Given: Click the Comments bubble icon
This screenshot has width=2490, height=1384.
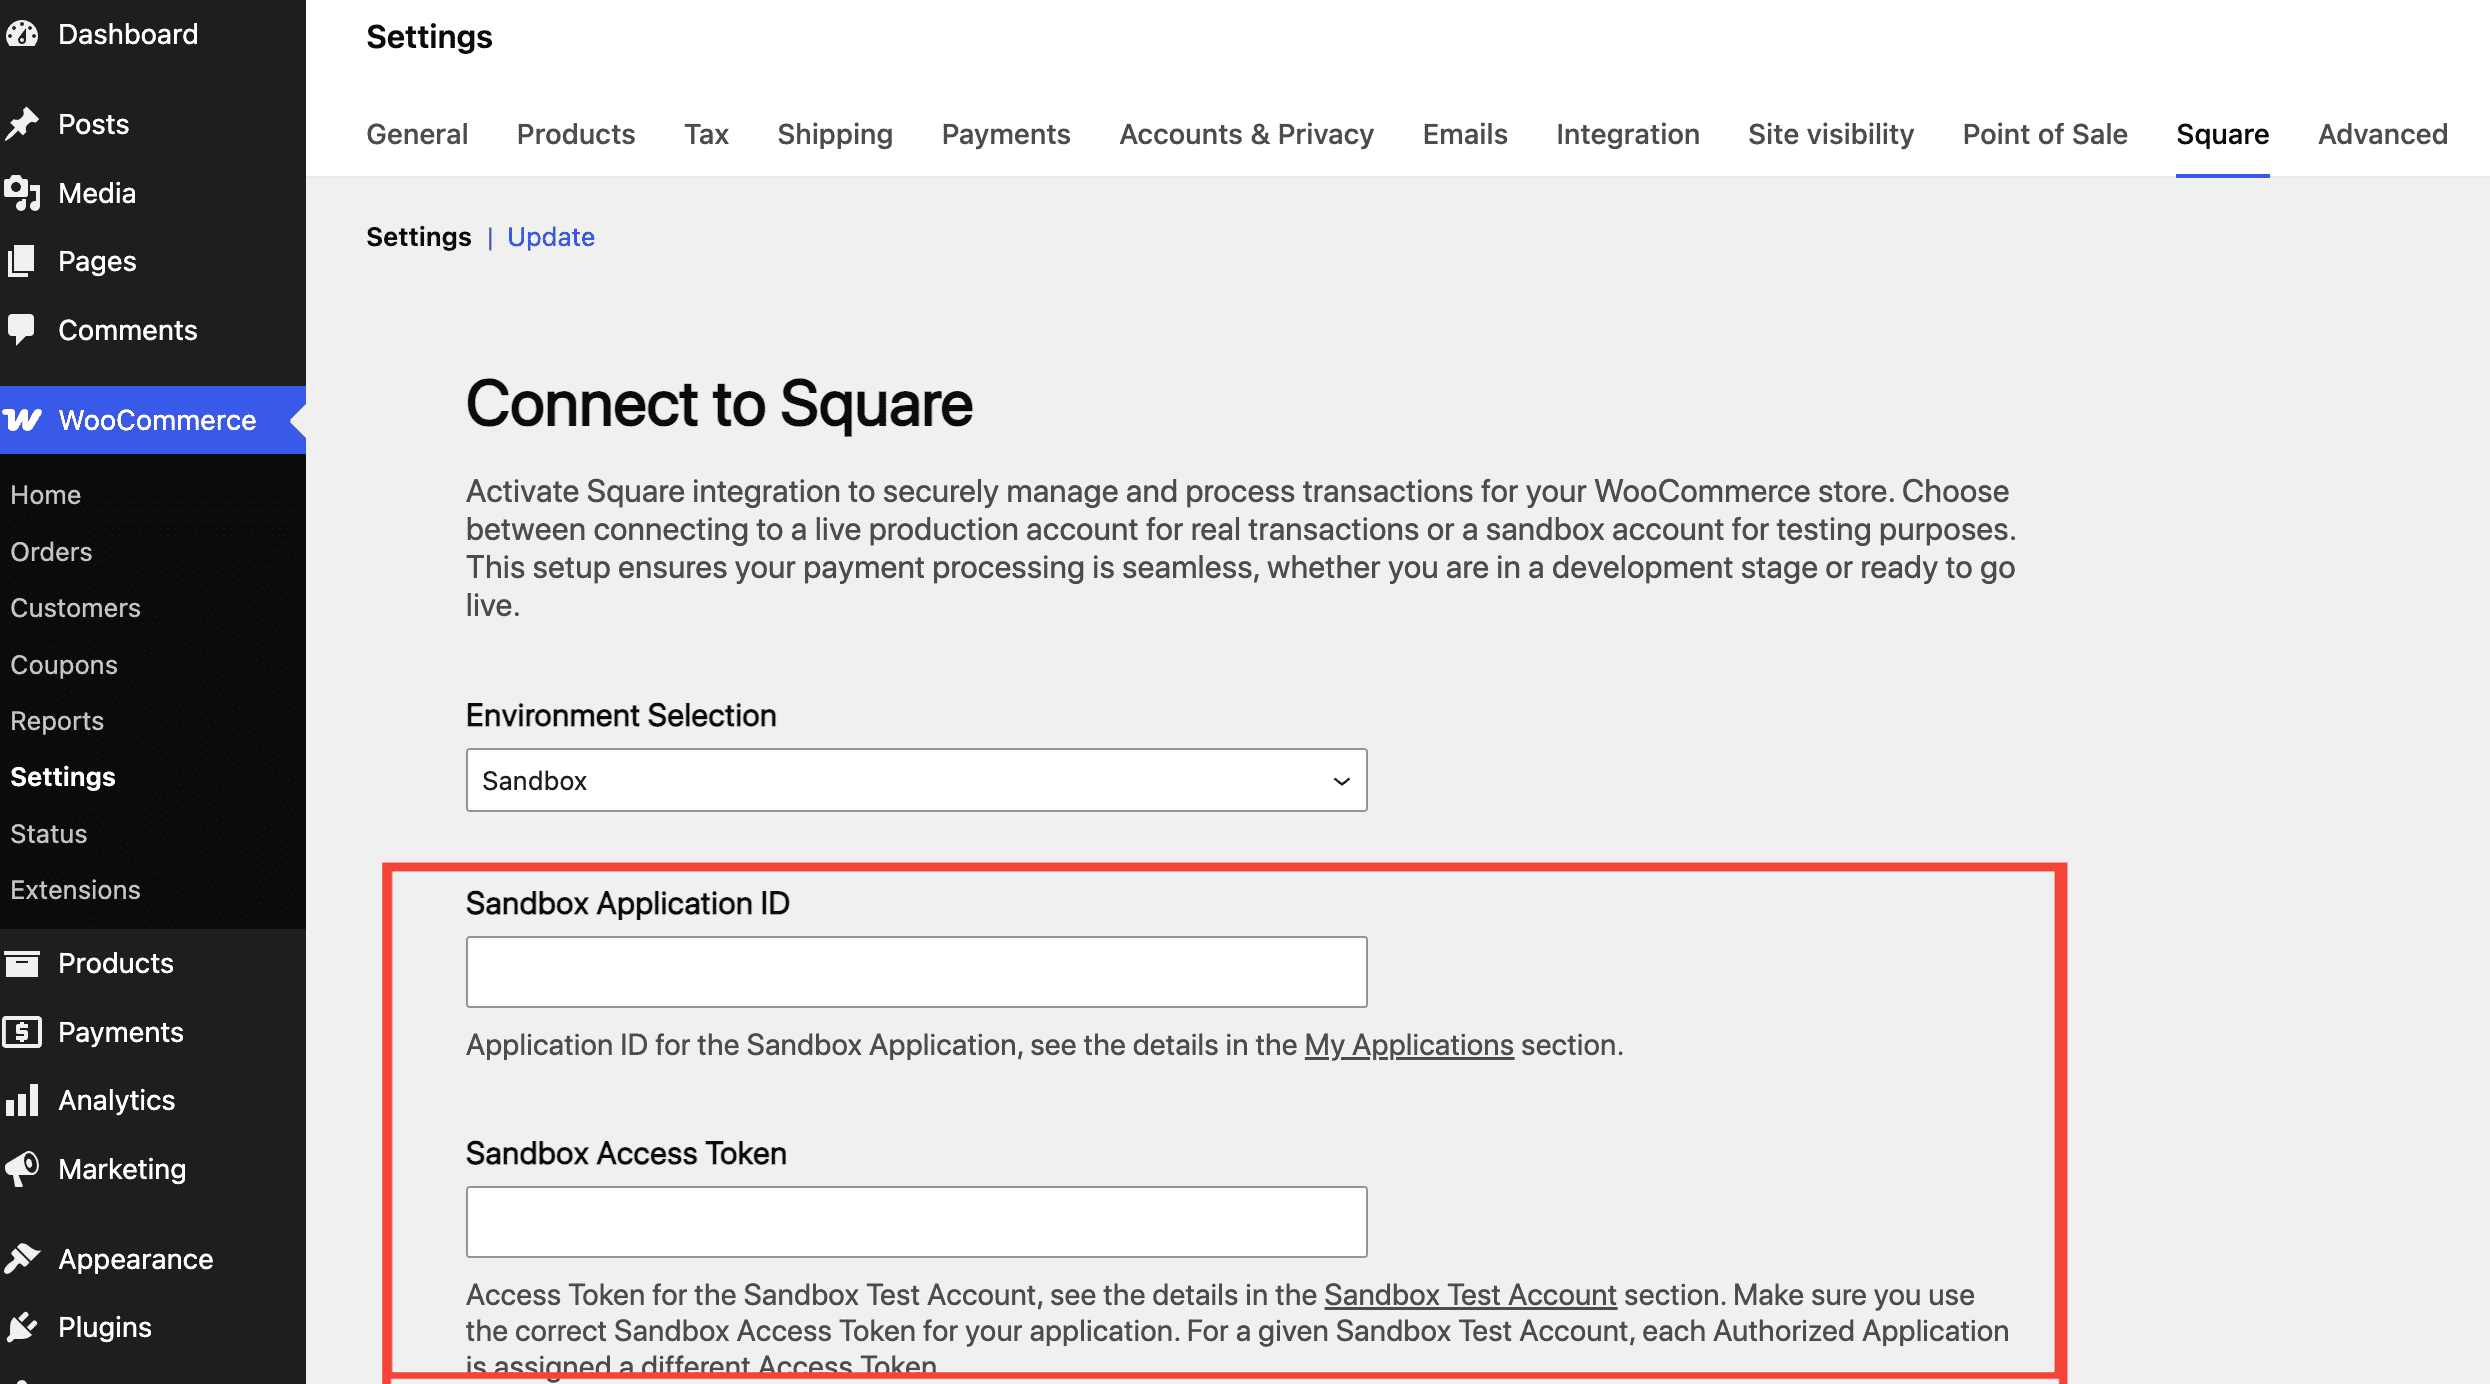Looking at the screenshot, I should pyautogui.click(x=22, y=329).
